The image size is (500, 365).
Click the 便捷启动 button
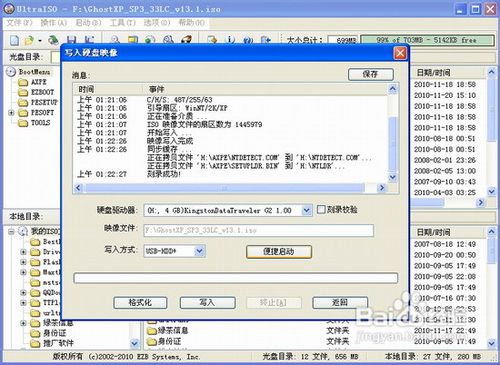pos(279,251)
